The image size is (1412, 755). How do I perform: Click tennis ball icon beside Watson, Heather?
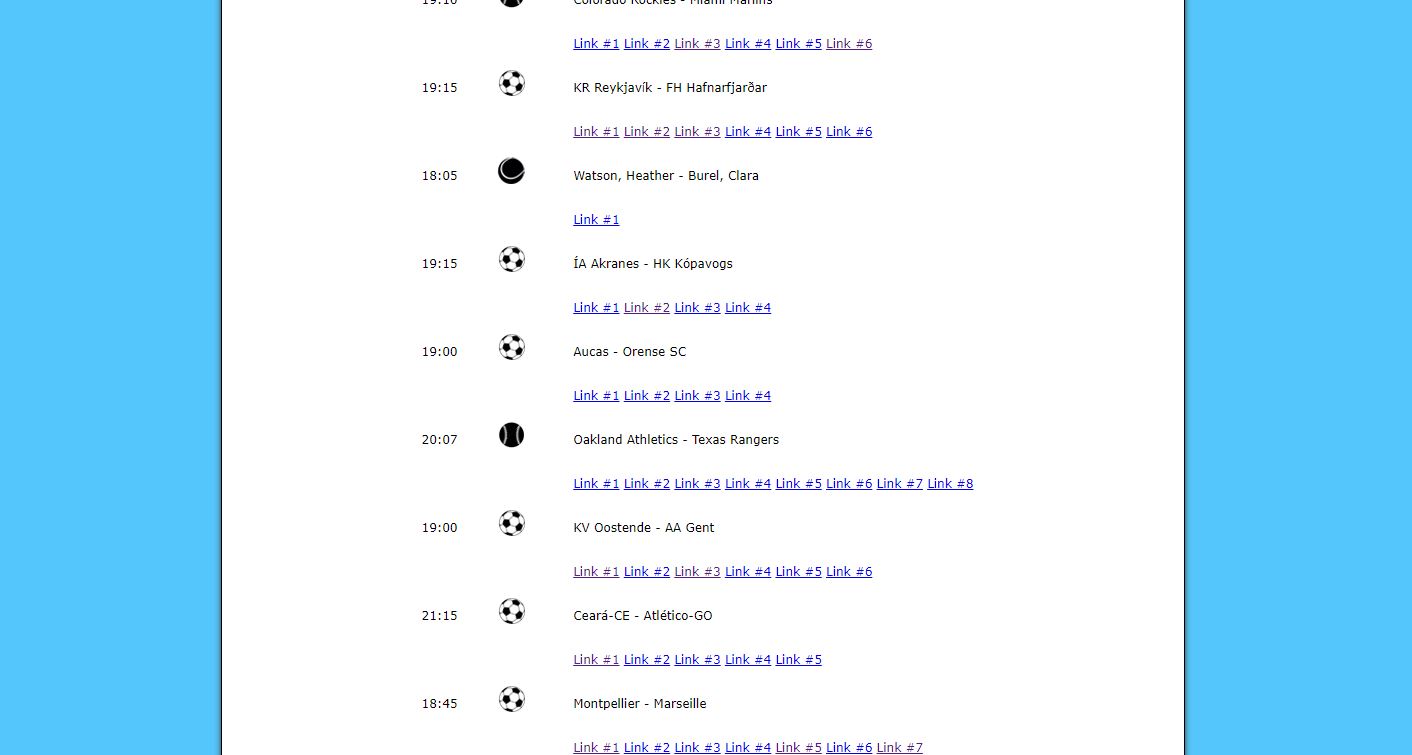click(511, 171)
